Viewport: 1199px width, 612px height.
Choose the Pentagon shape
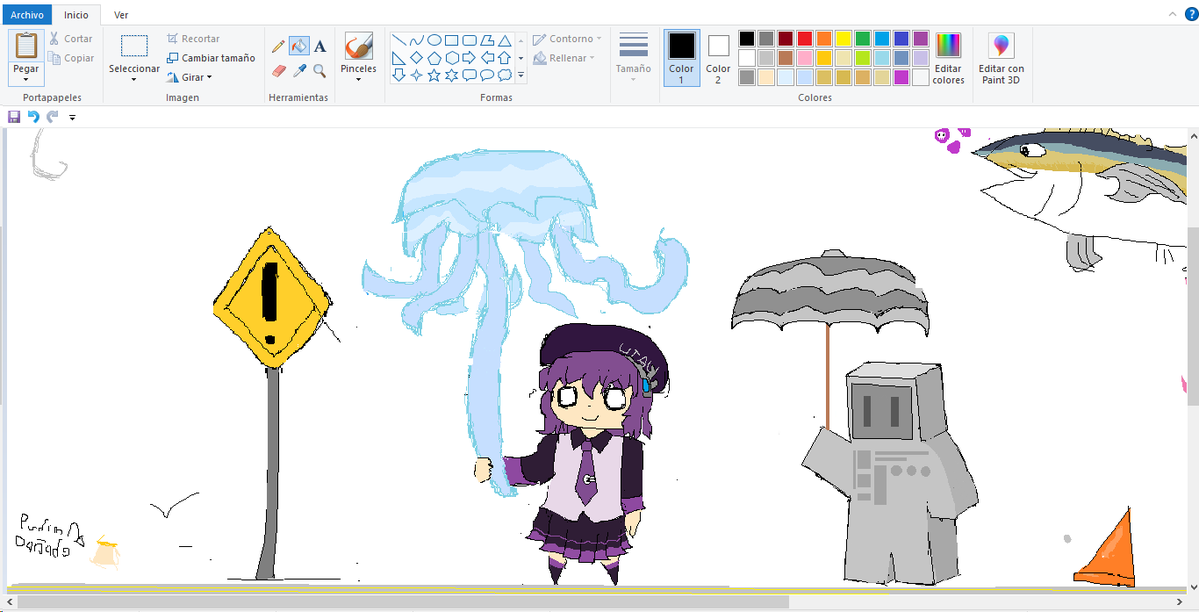click(434, 57)
